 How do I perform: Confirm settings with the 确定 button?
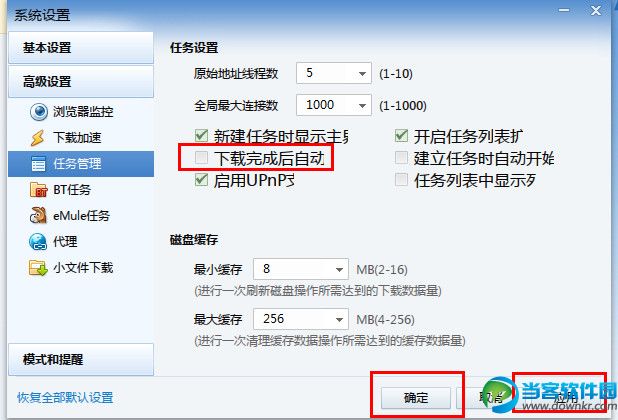(415, 398)
